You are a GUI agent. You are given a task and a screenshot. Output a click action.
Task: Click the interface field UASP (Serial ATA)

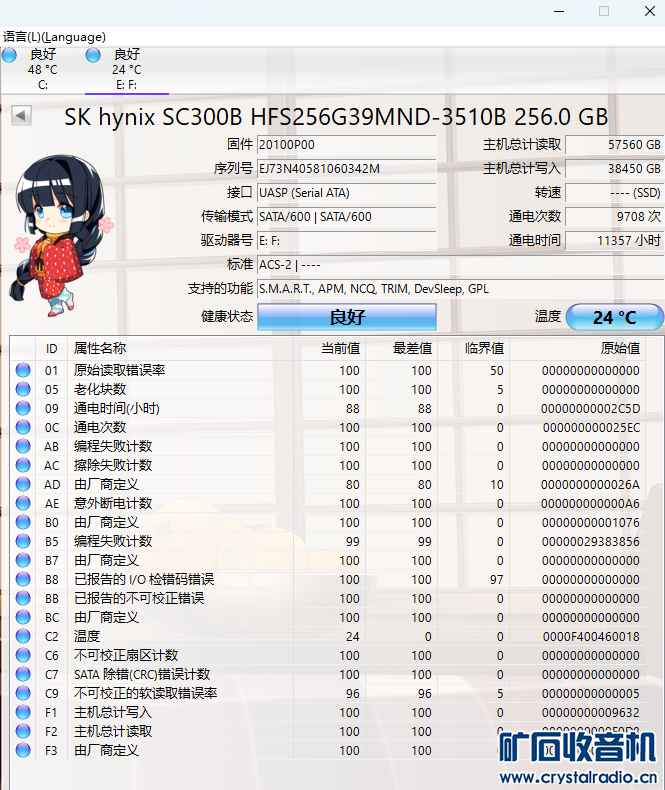[x=347, y=192]
